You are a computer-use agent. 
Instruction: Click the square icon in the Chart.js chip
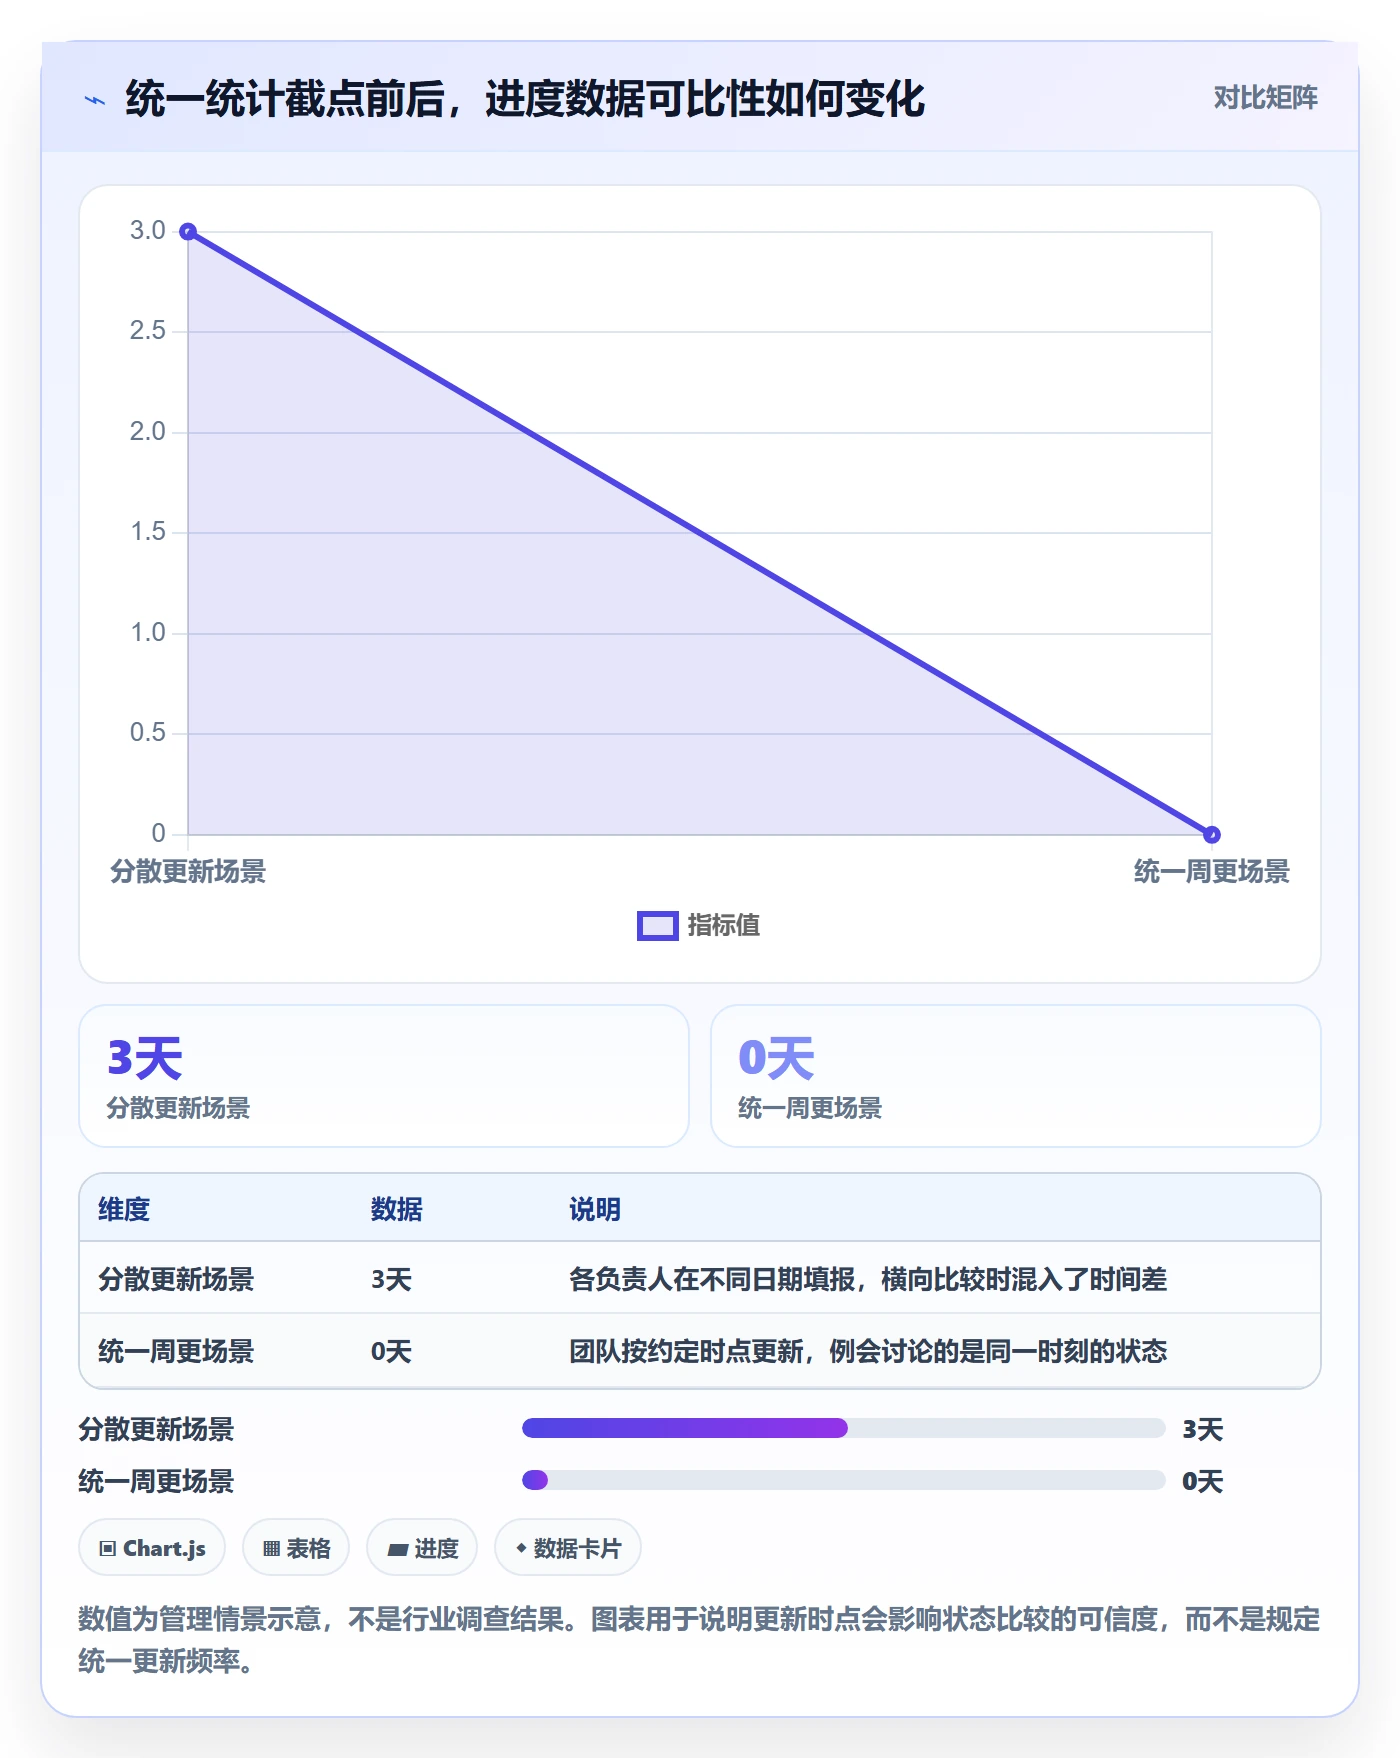(x=108, y=1549)
